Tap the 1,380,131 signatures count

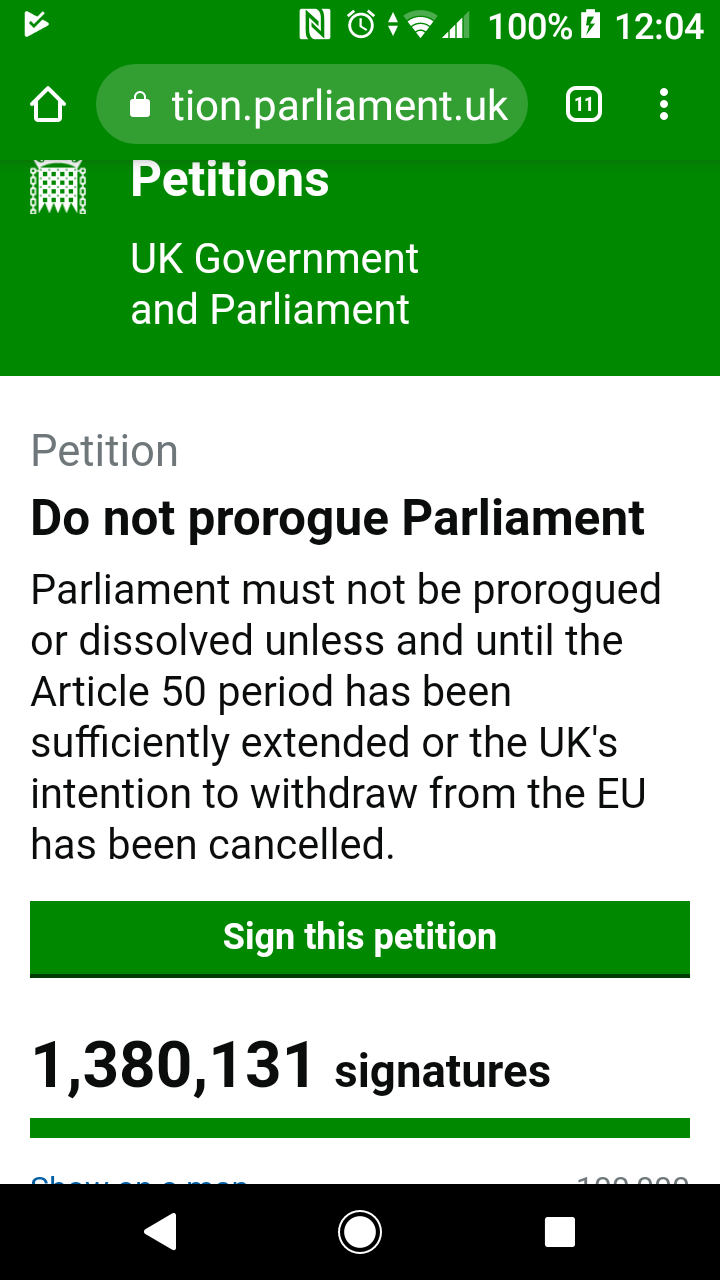tap(291, 1066)
